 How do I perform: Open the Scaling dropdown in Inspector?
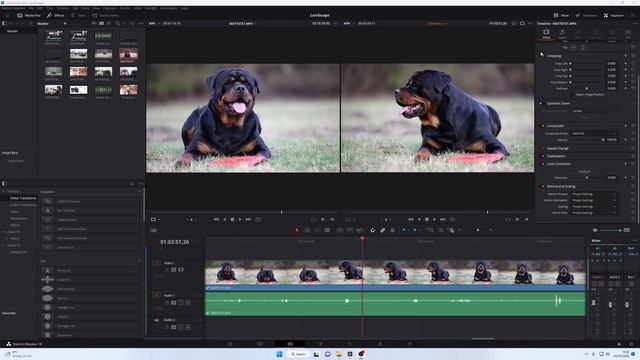coord(594,207)
